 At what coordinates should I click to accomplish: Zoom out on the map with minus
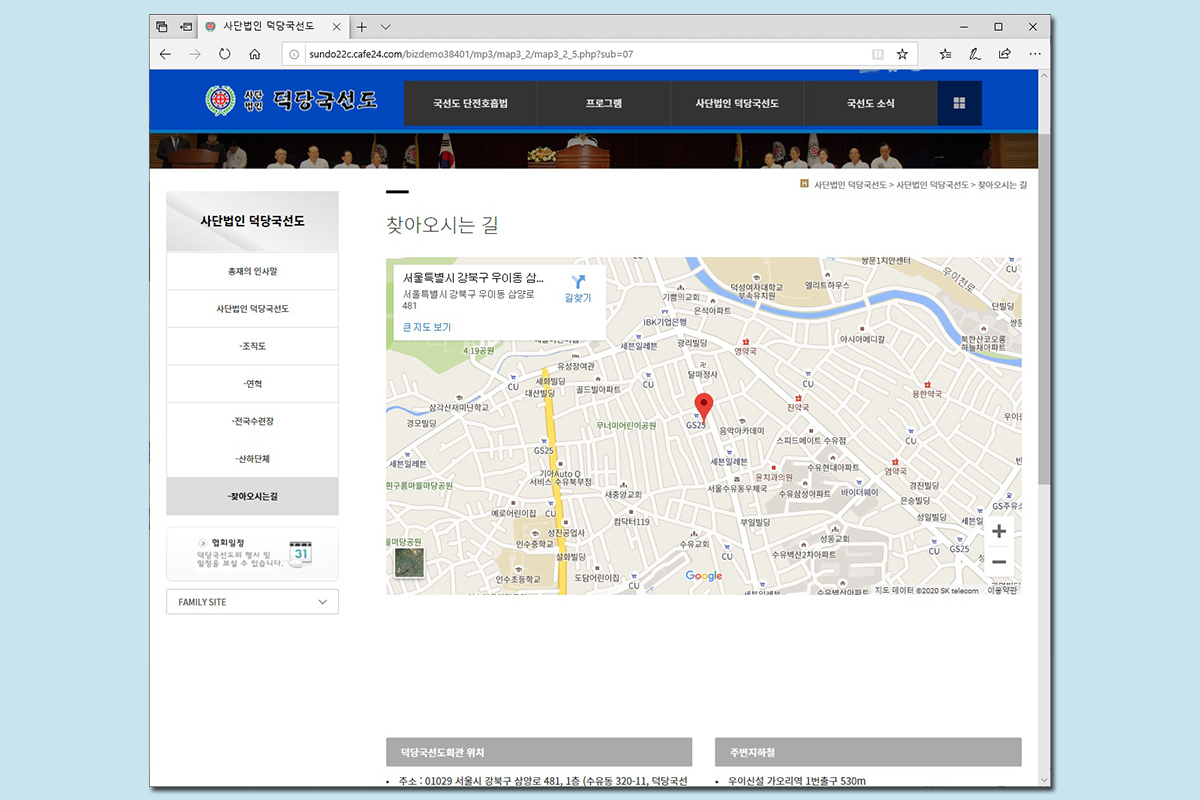point(998,562)
